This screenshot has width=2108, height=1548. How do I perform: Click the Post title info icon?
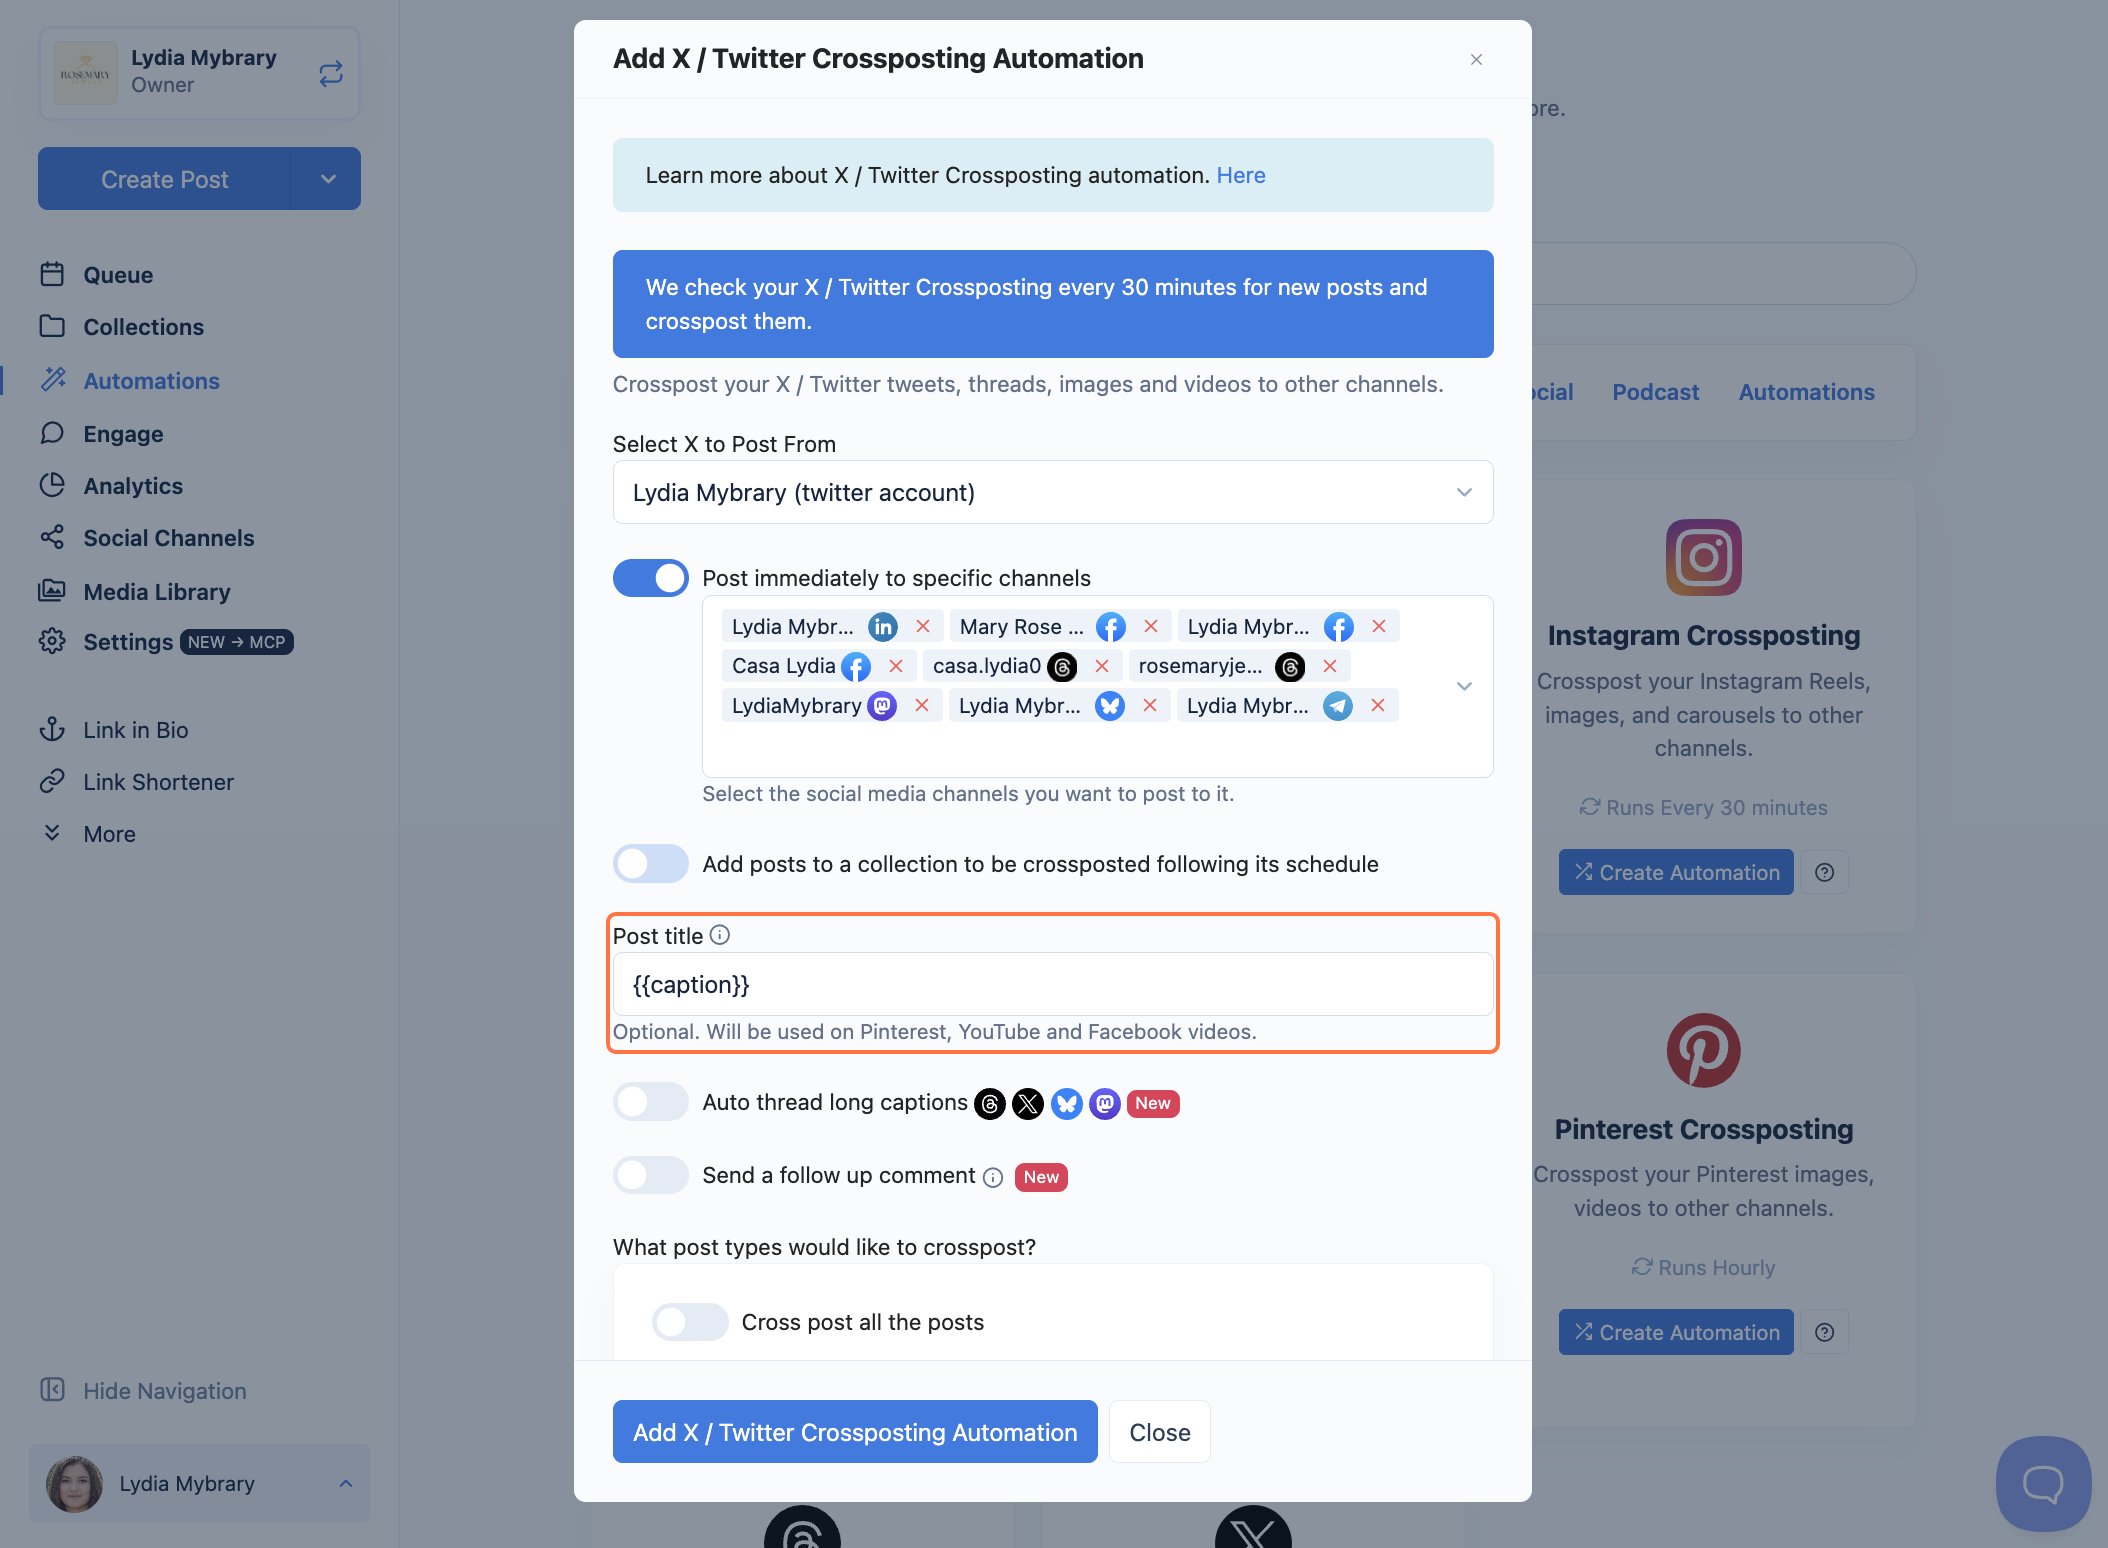click(720, 935)
